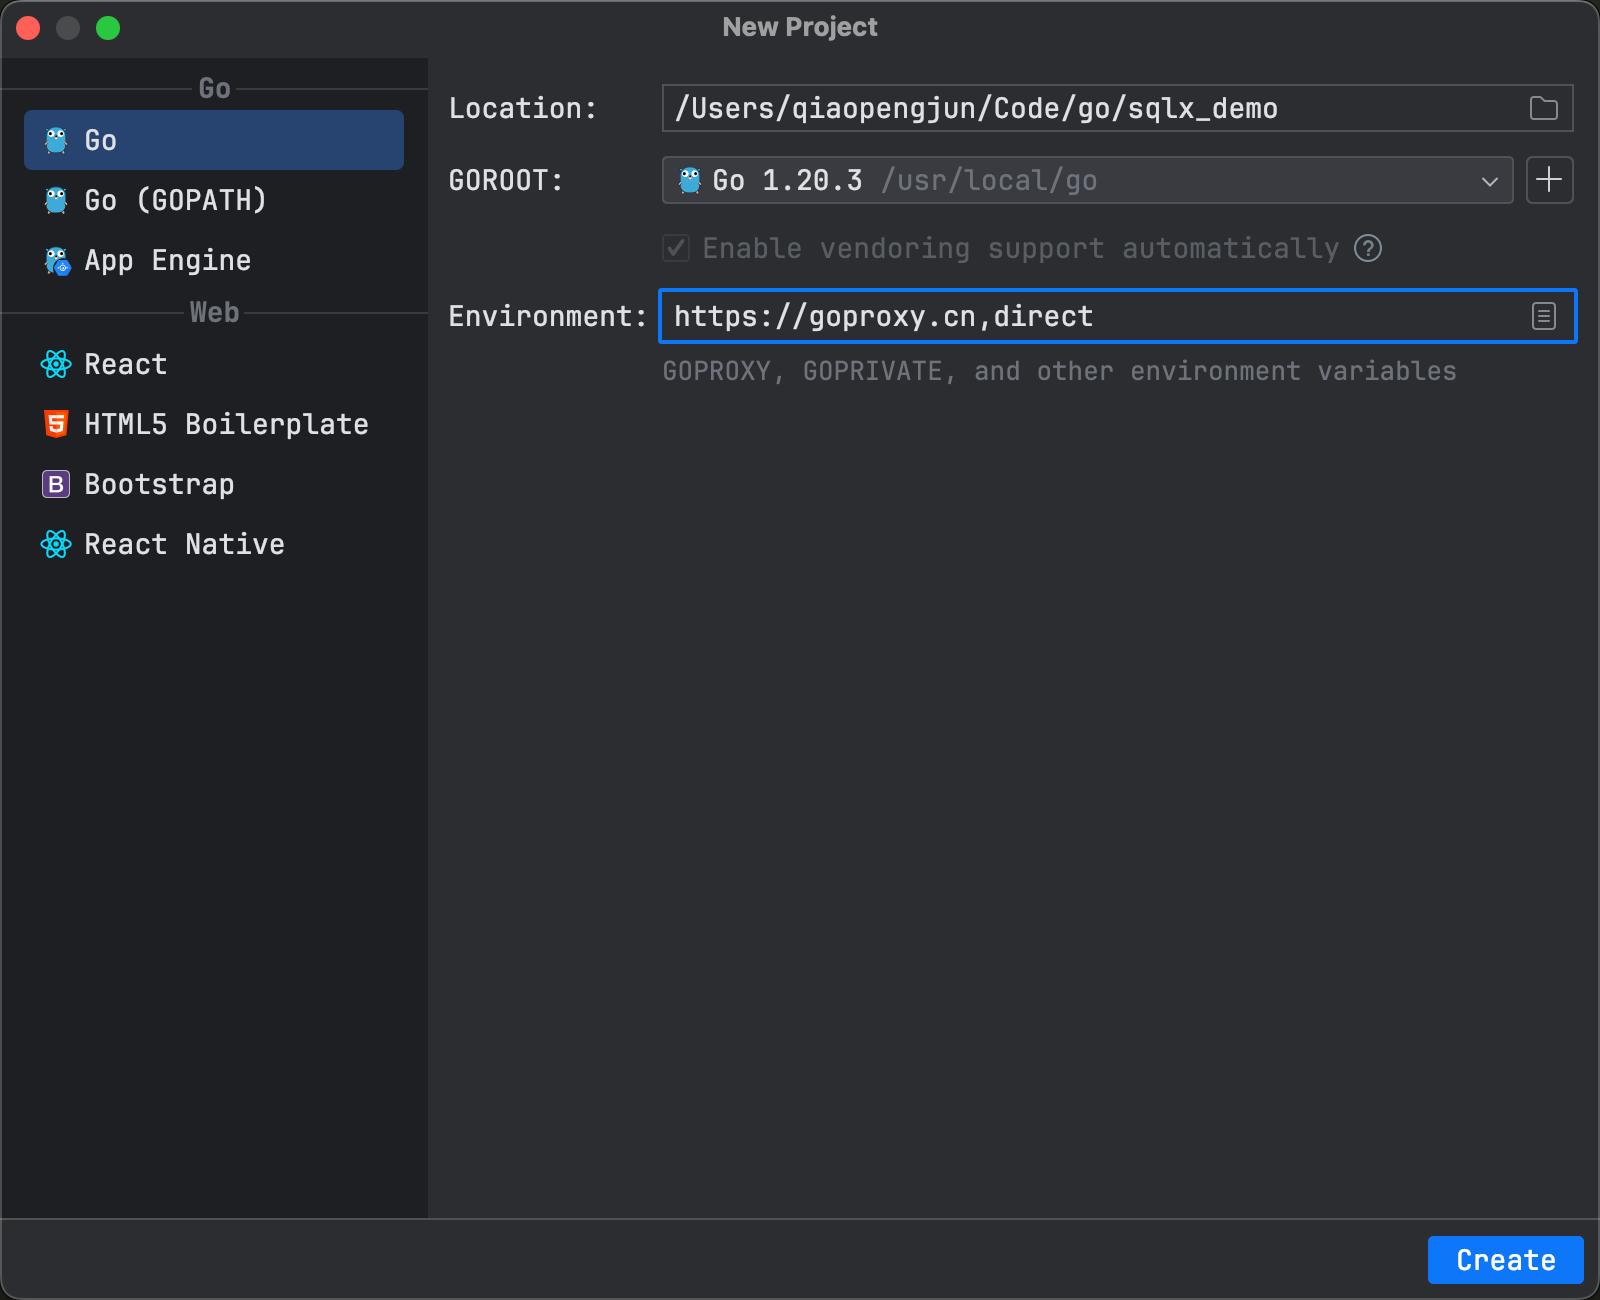
Task: Select Bootstrap project template
Action: click(214, 484)
